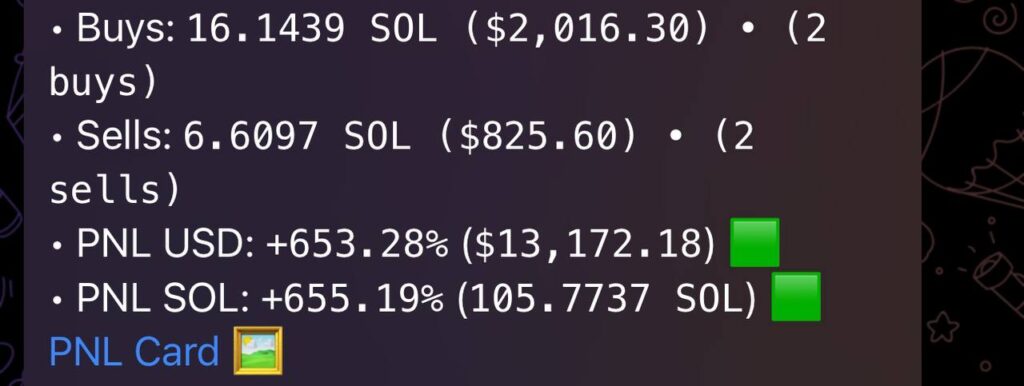Viewport: 1024px width, 386px height.
Task: Click the green square after PNL USD
Action: pyautogui.click(x=754, y=243)
